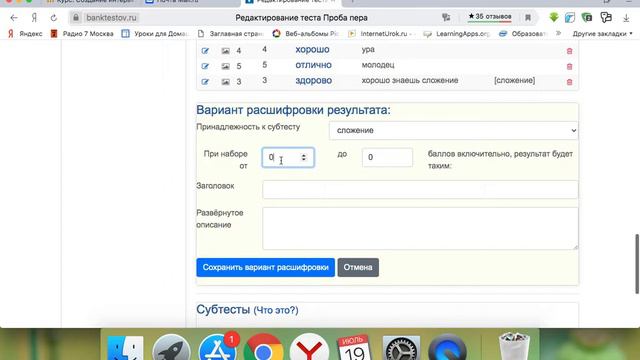The image size is (640, 360).
Task: Click the lock icon in address bar
Action: click(76, 18)
